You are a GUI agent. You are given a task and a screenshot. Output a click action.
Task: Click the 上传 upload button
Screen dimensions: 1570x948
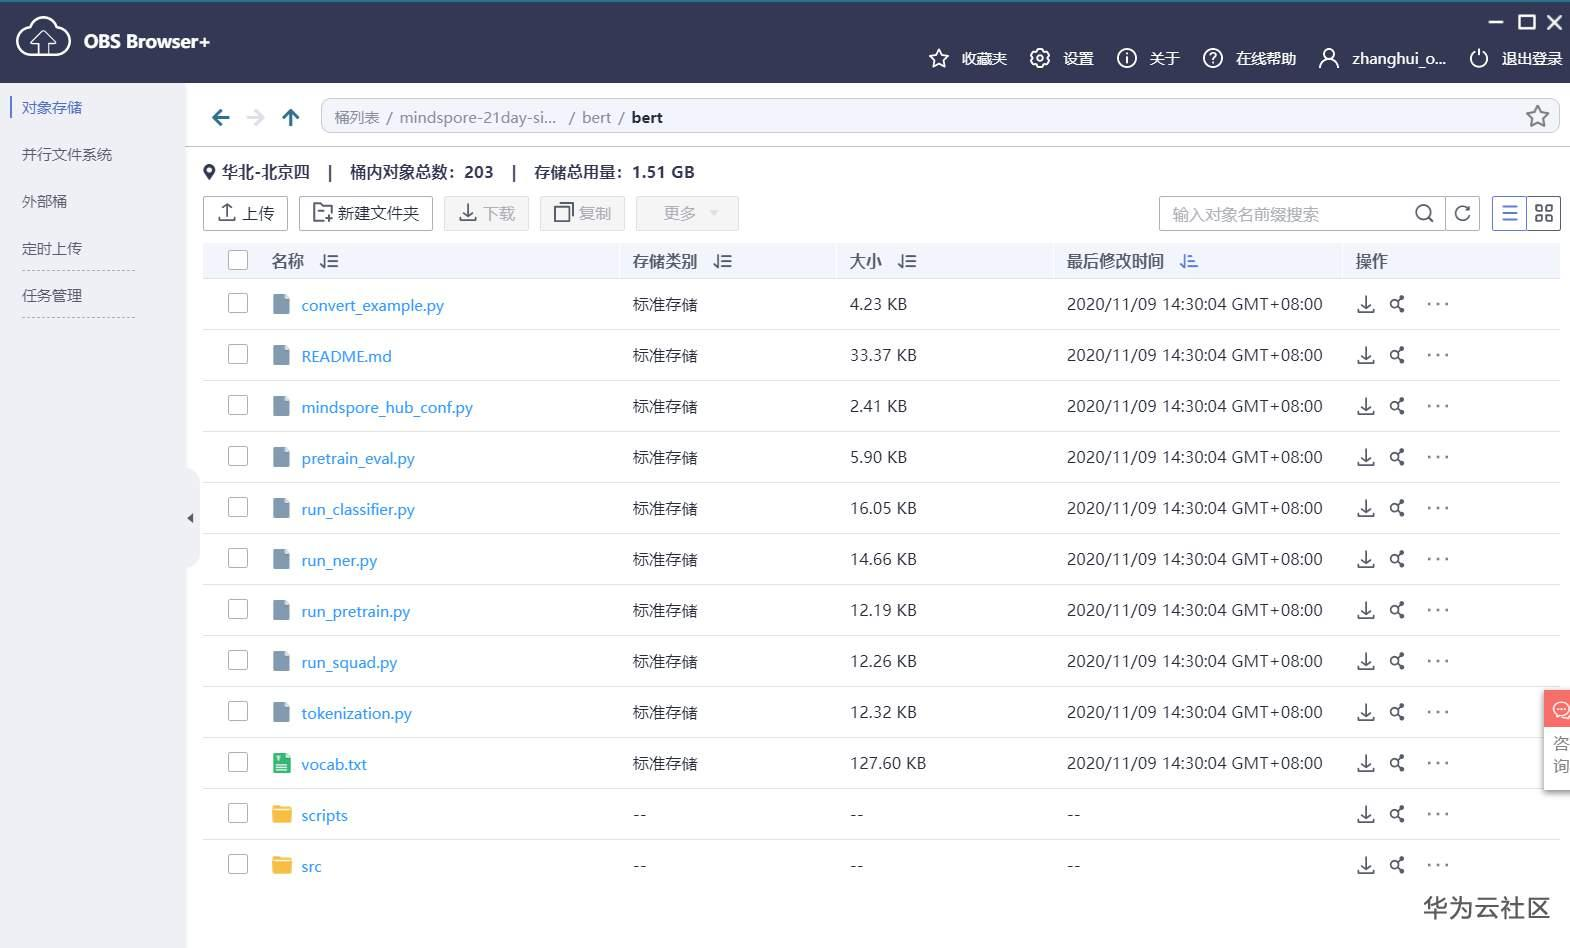pyautogui.click(x=246, y=213)
